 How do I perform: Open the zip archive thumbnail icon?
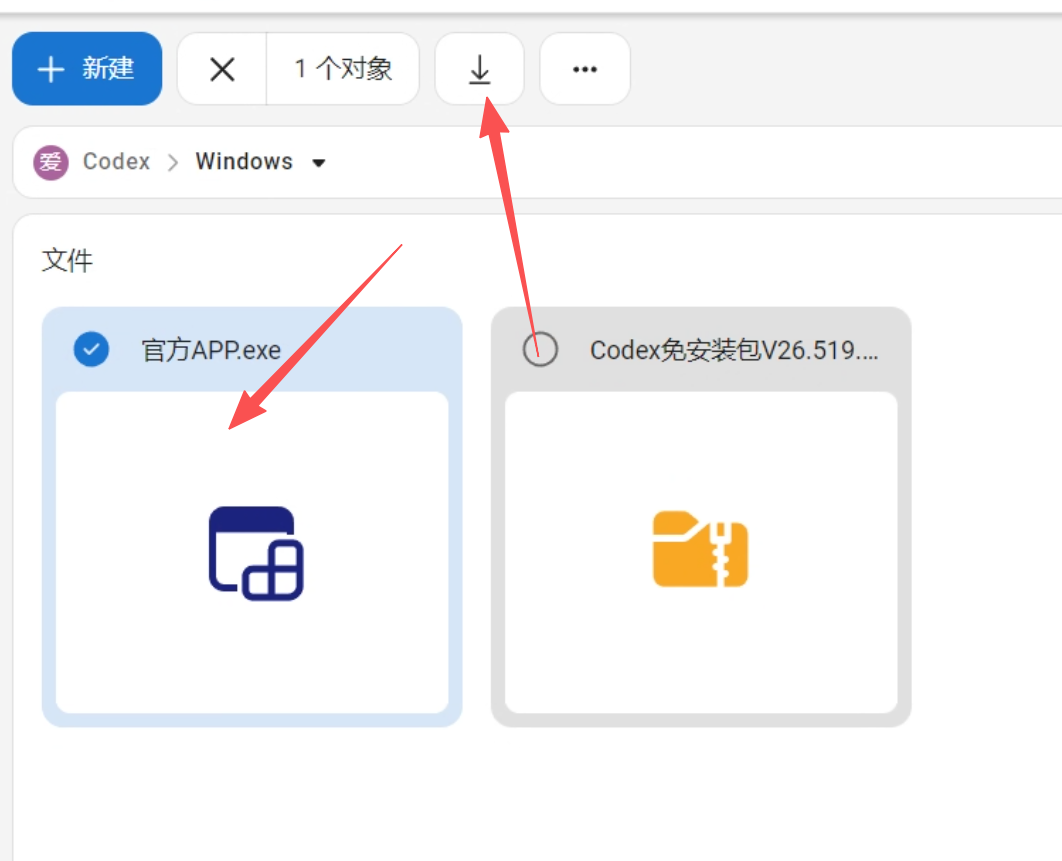(x=700, y=549)
